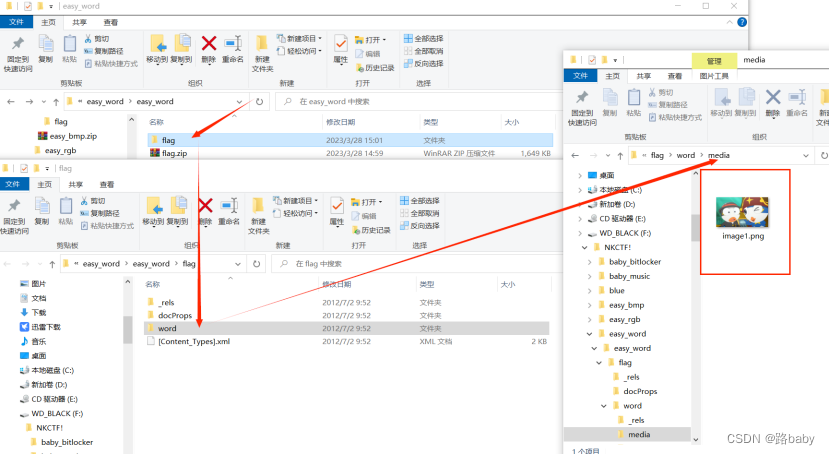Click search box 在 easy_word 中搜索
830x455 pixels.
[418, 102]
